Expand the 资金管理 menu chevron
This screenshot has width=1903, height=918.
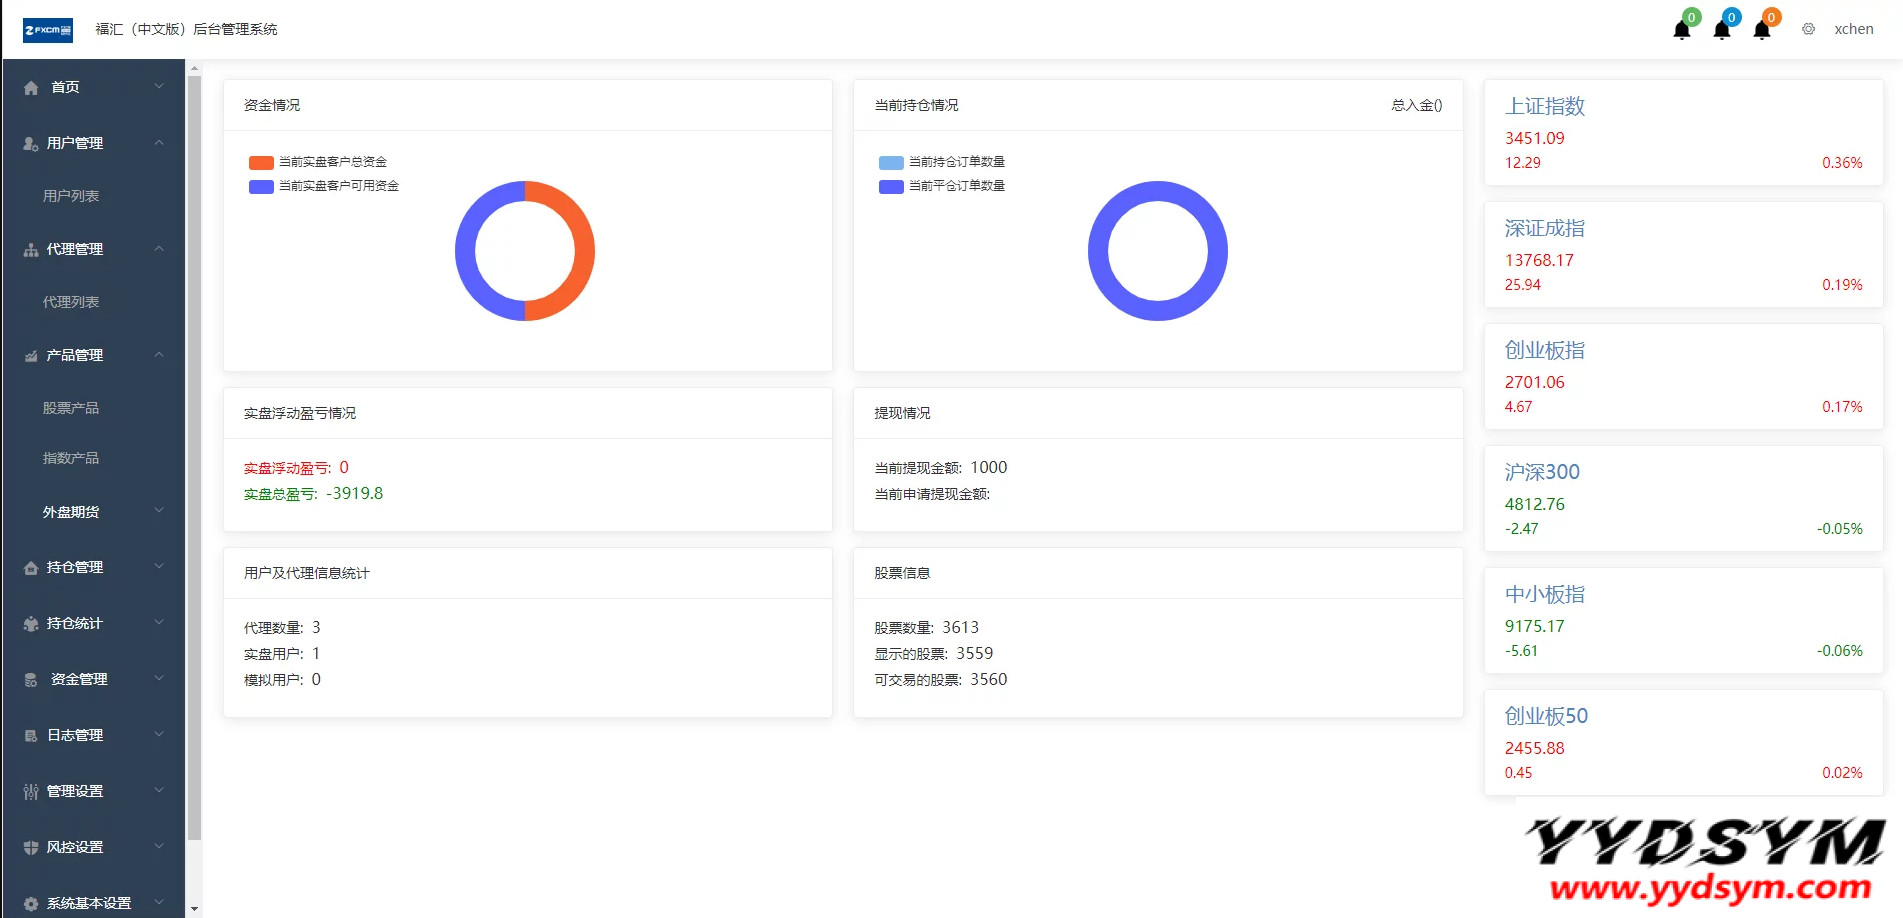(x=159, y=679)
